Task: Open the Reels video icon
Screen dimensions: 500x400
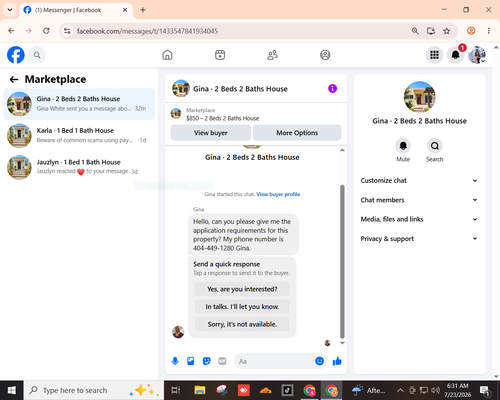Action: 220,55
